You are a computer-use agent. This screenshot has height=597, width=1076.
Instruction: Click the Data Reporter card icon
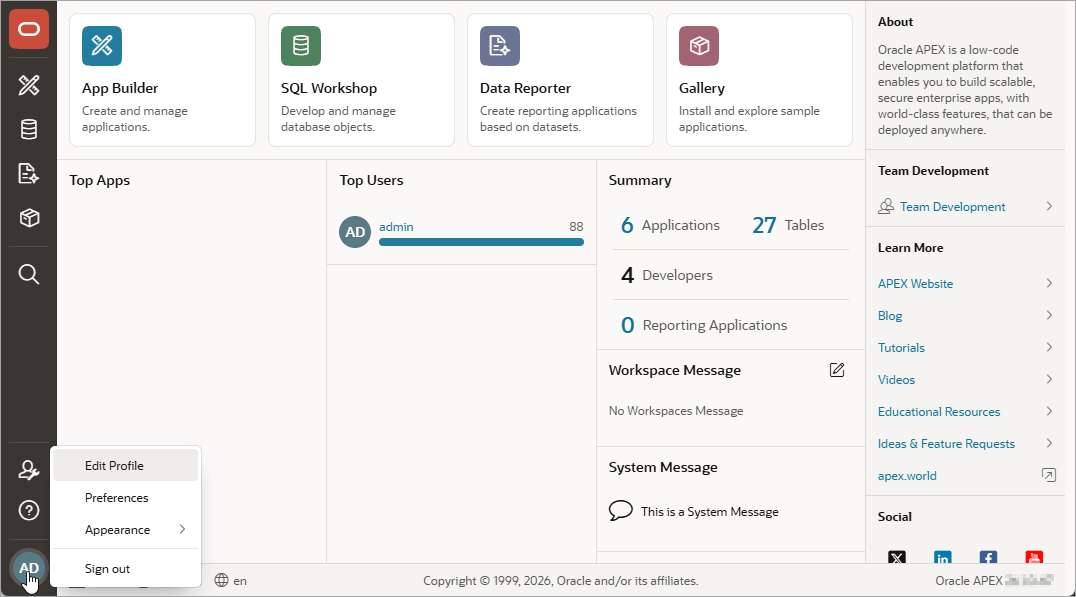pos(500,46)
